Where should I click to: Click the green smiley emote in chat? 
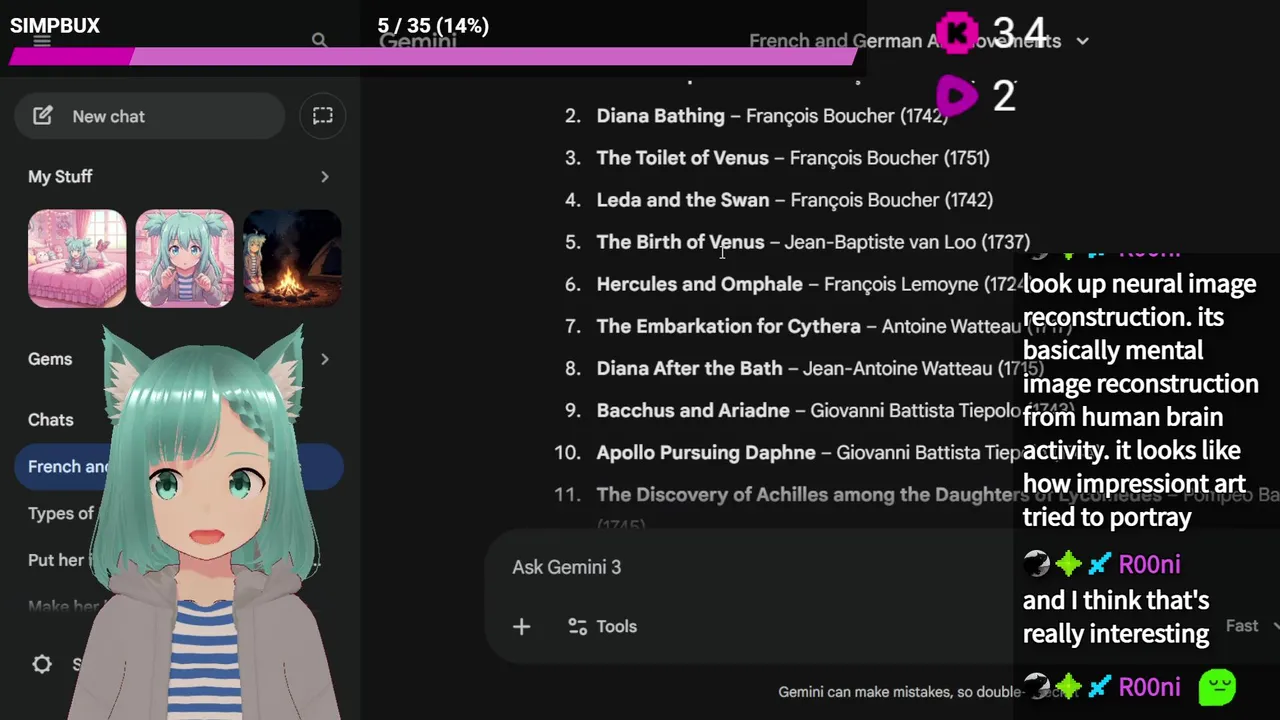point(1217,687)
